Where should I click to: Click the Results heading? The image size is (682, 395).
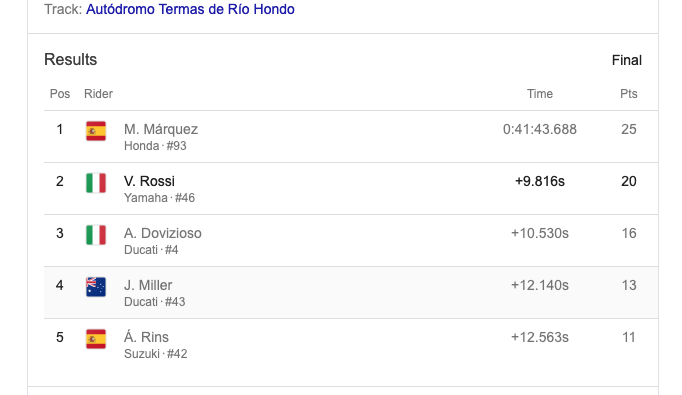pos(70,60)
